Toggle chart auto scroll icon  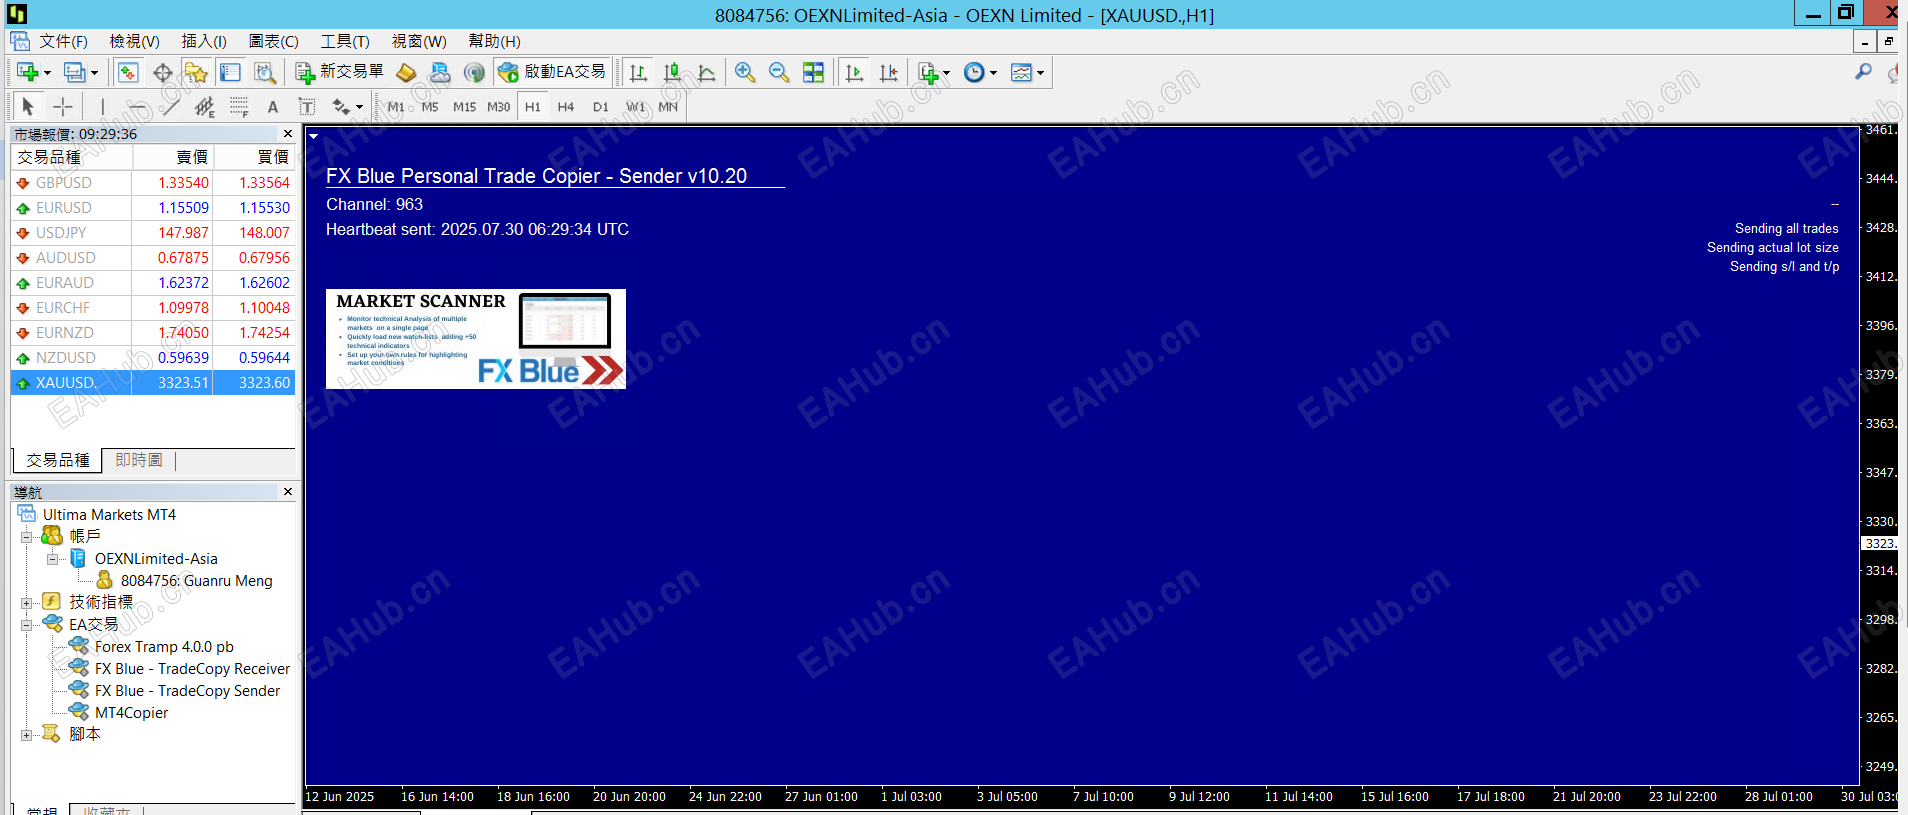[854, 72]
